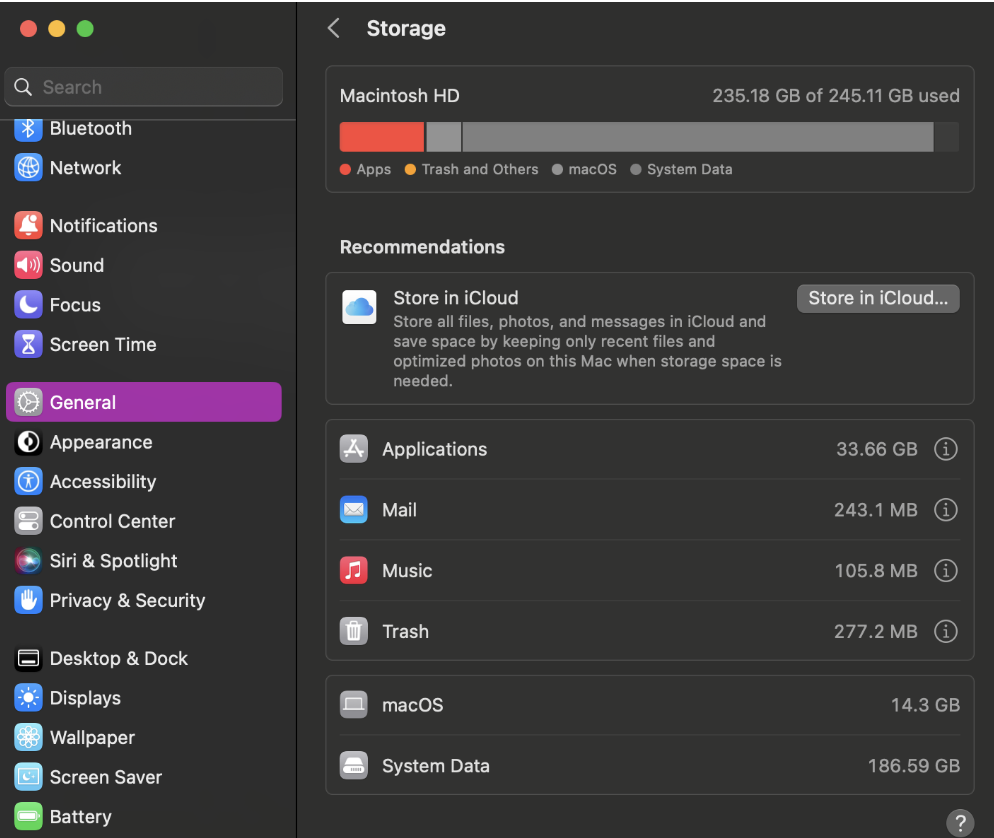Select Control Center from sidebar
This screenshot has width=994, height=838.
(x=112, y=521)
